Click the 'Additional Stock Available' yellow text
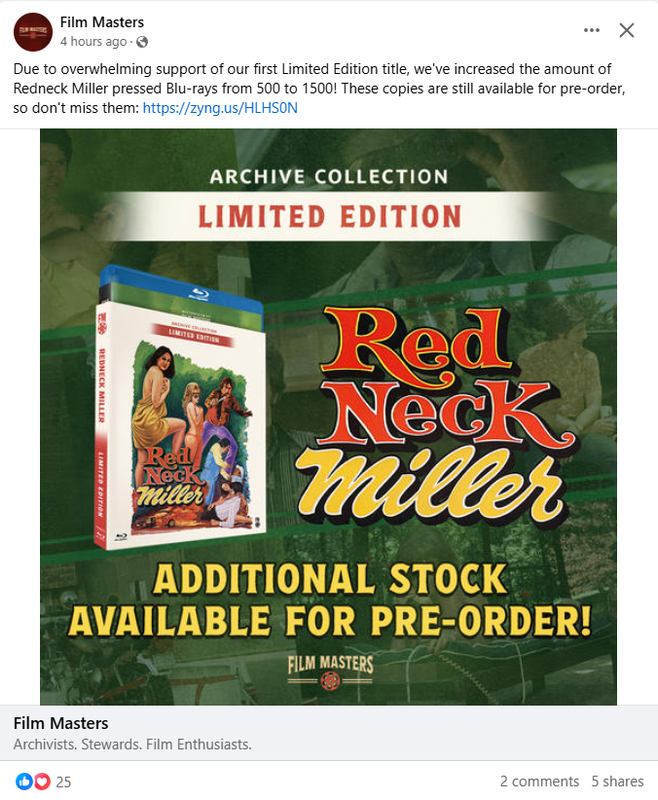 tap(330, 601)
